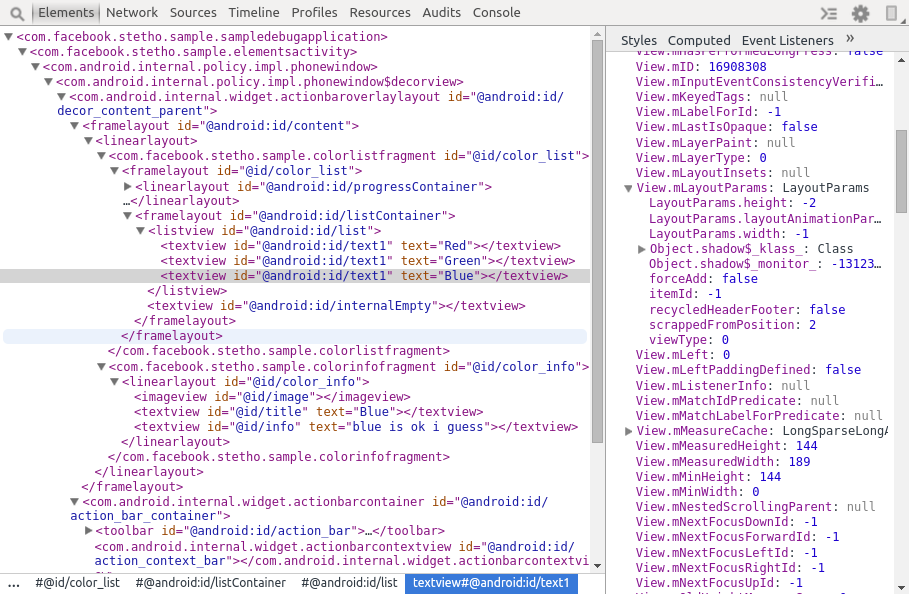Switch to the Network tab
909x594 pixels.
click(x=132, y=13)
